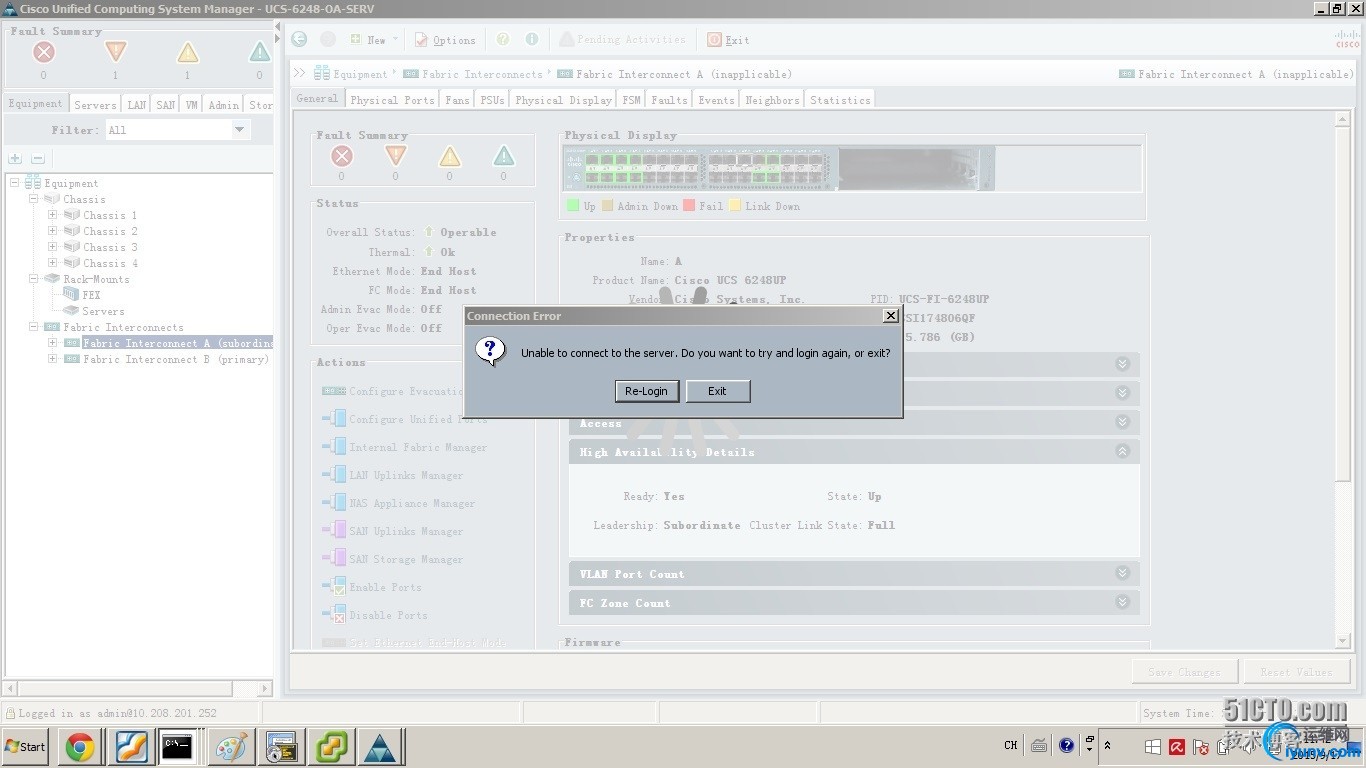
Task: Open the Options toolbar item
Action: 446,40
